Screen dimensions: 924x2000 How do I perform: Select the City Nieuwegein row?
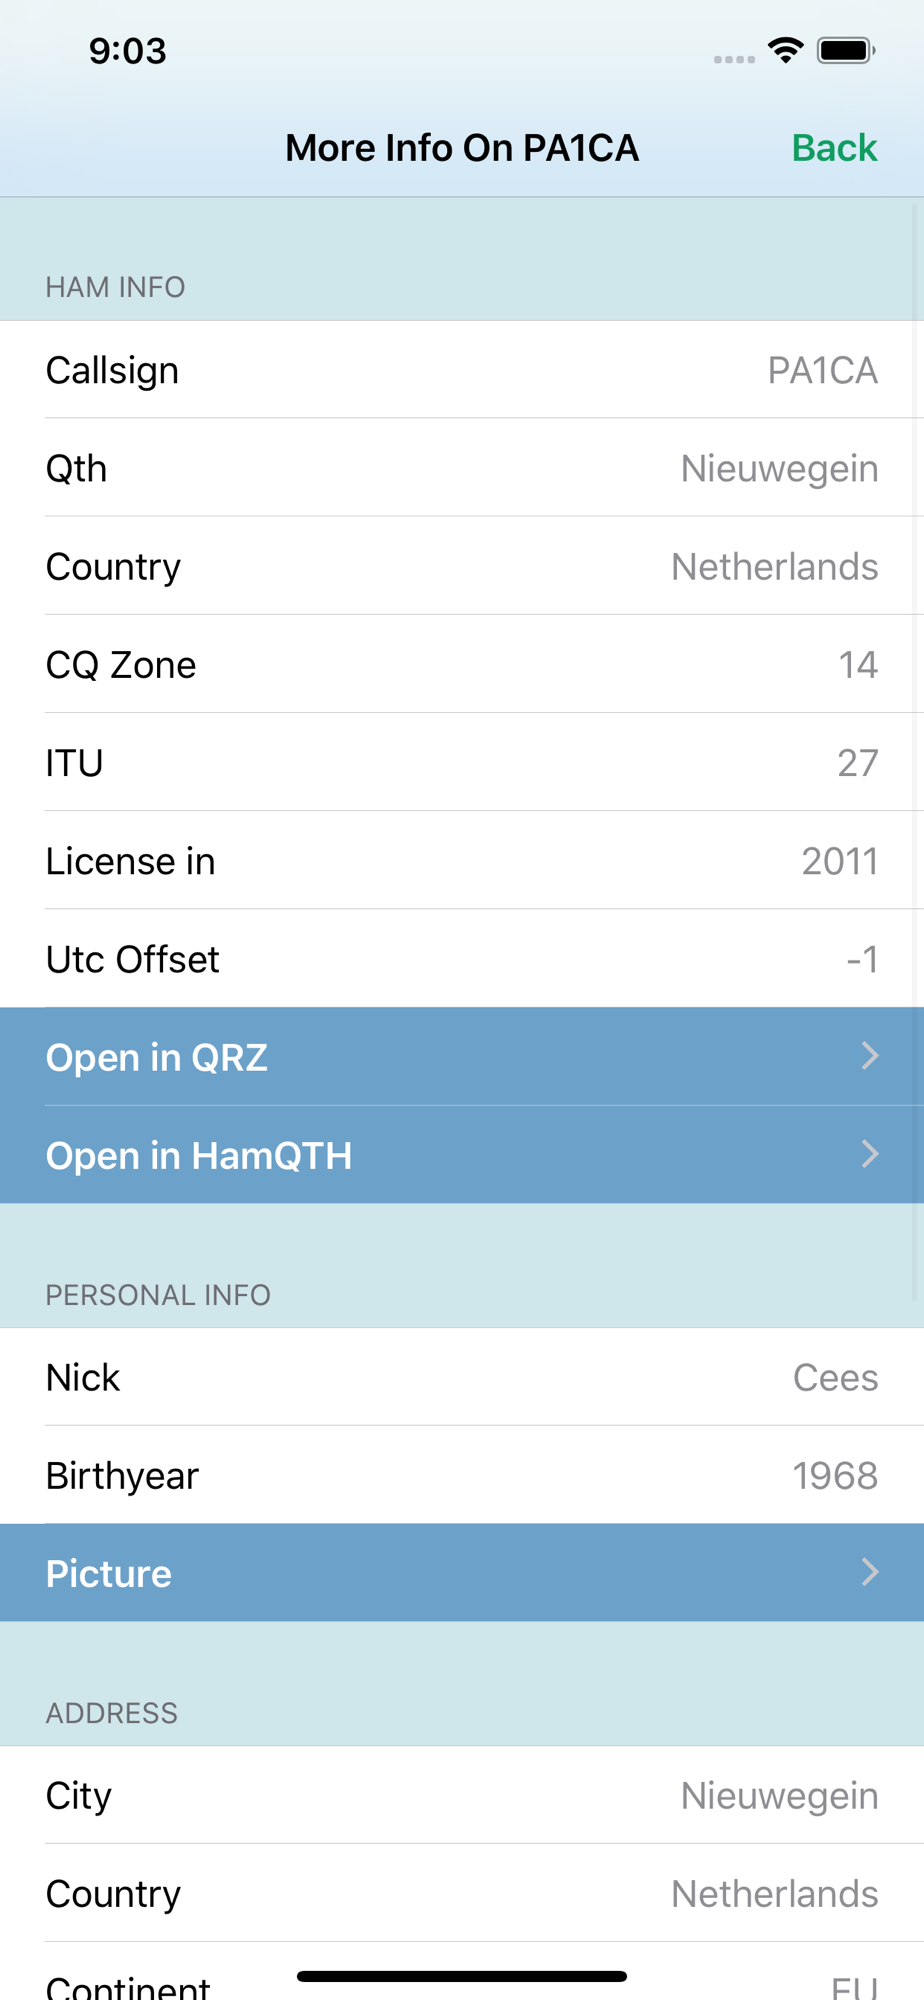tap(462, 1795)
